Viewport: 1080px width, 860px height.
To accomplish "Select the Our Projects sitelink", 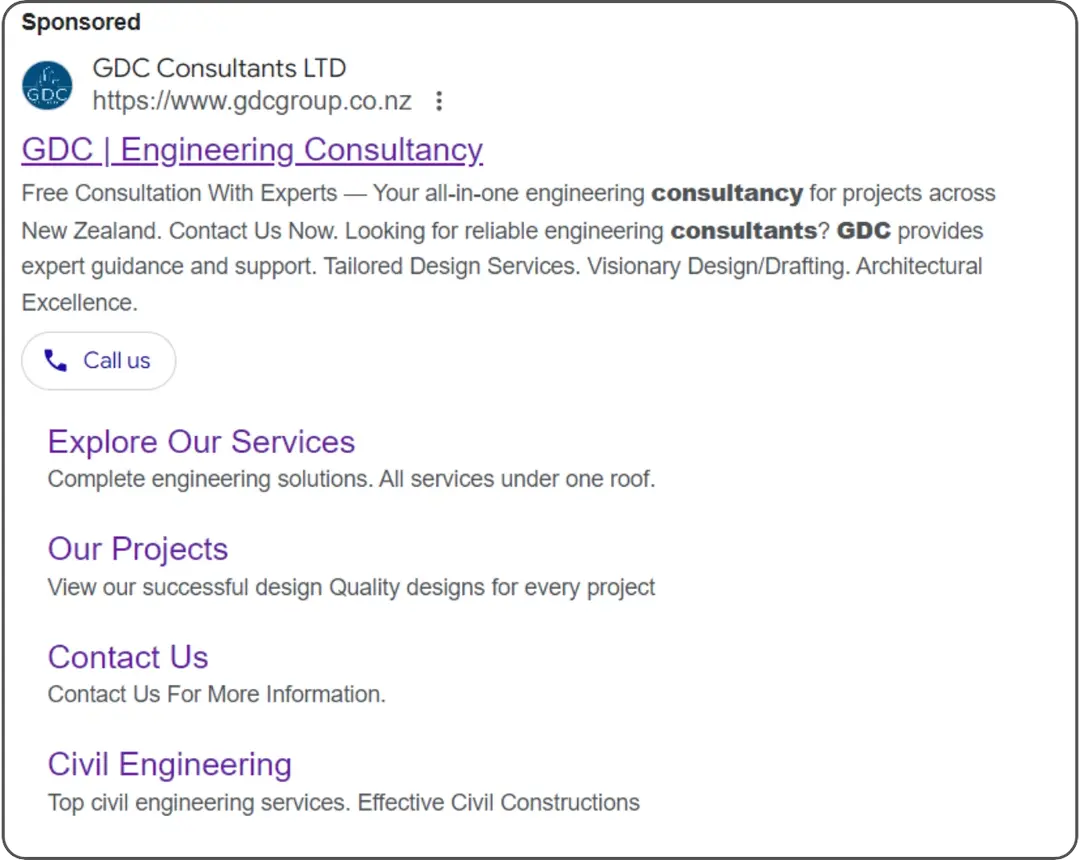I will pos(137,549).
